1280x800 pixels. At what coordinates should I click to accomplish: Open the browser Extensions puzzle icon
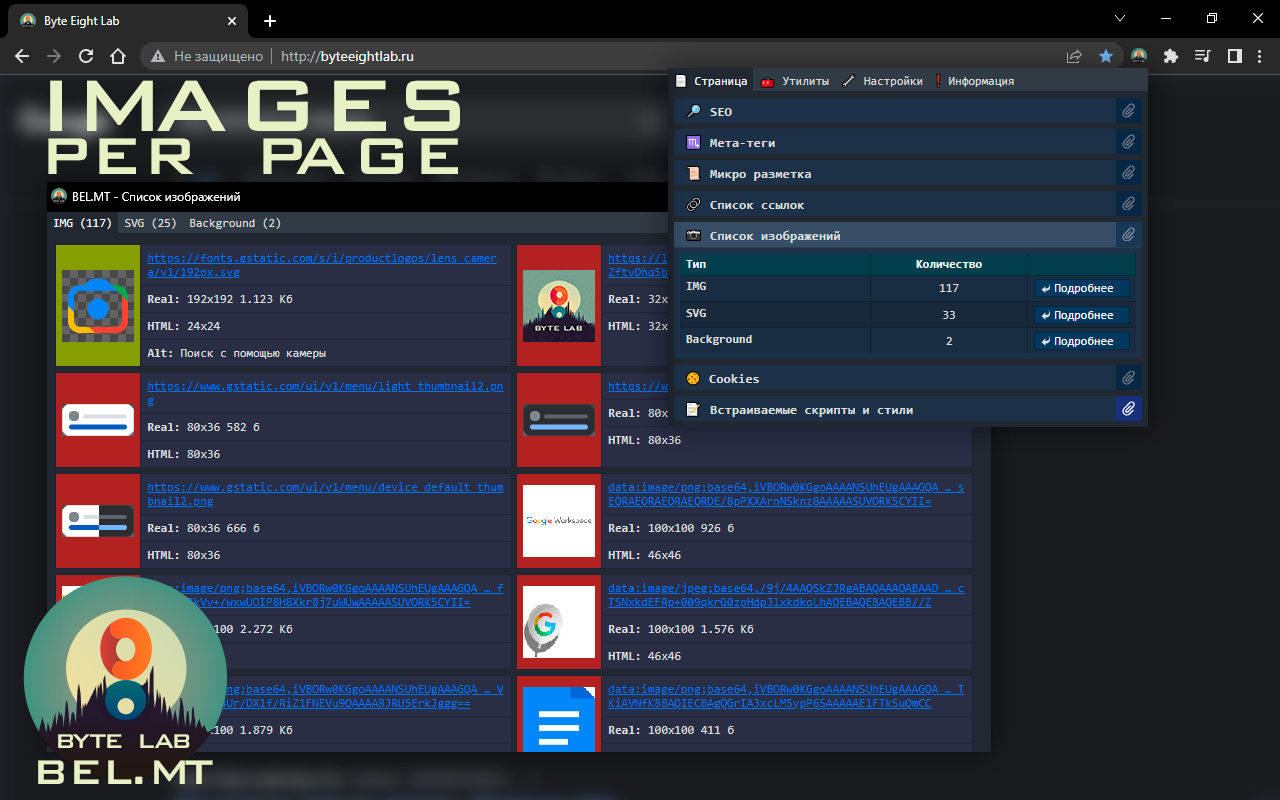1171,56
